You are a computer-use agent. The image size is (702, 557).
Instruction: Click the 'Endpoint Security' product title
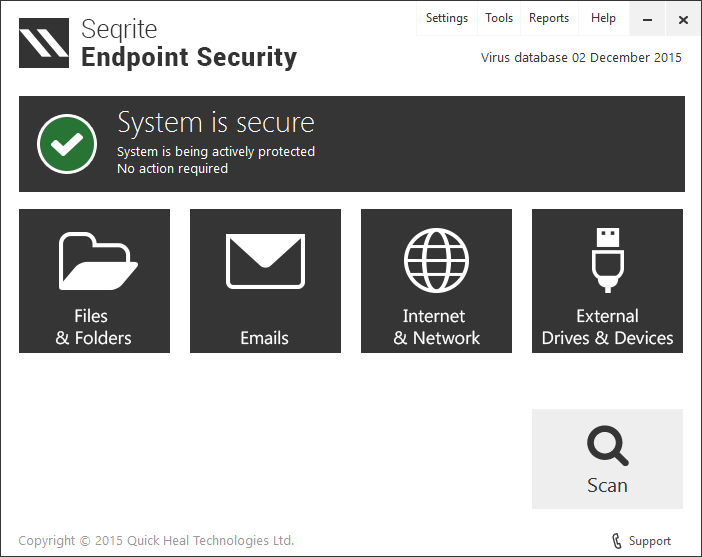[189, 57]
